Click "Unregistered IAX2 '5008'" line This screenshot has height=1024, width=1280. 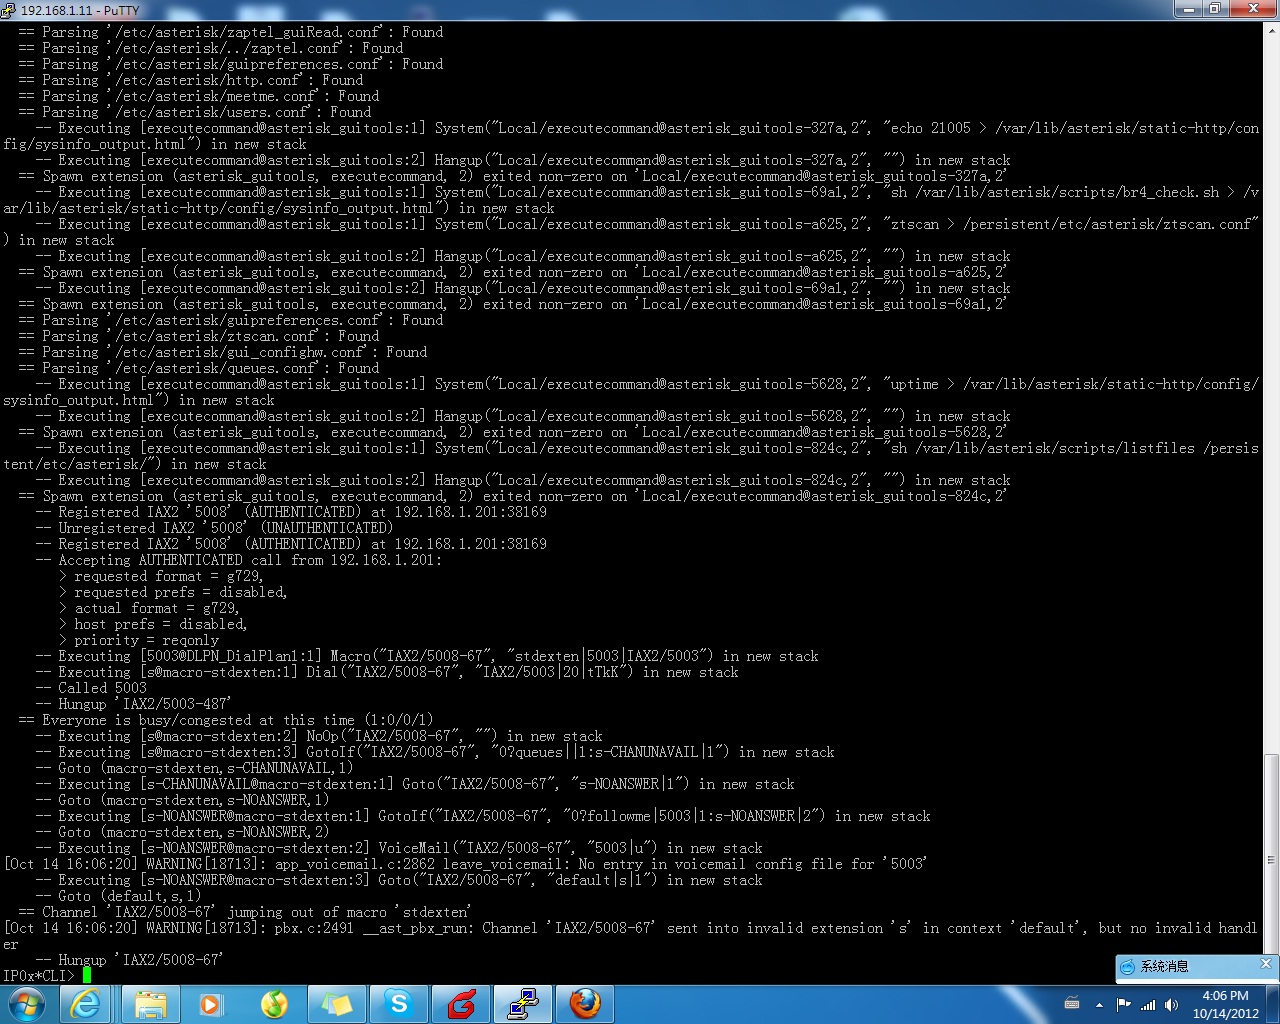tap(214, 528)
